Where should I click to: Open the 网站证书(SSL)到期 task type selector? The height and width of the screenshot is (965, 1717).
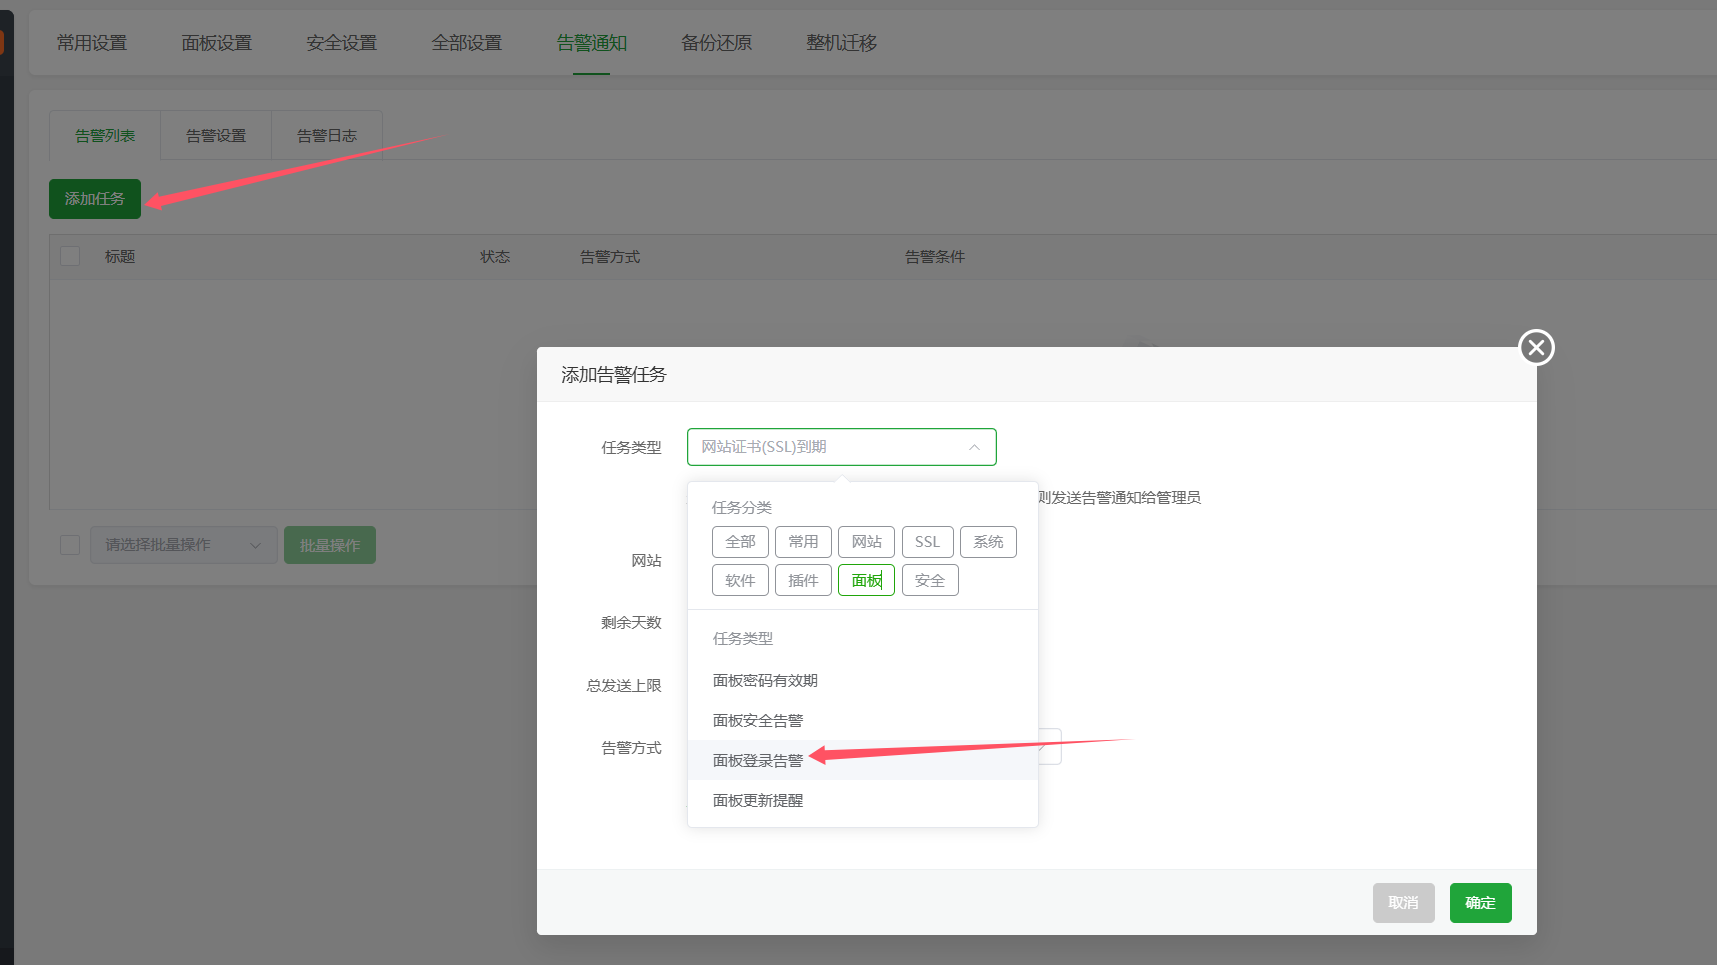(841, 447)
